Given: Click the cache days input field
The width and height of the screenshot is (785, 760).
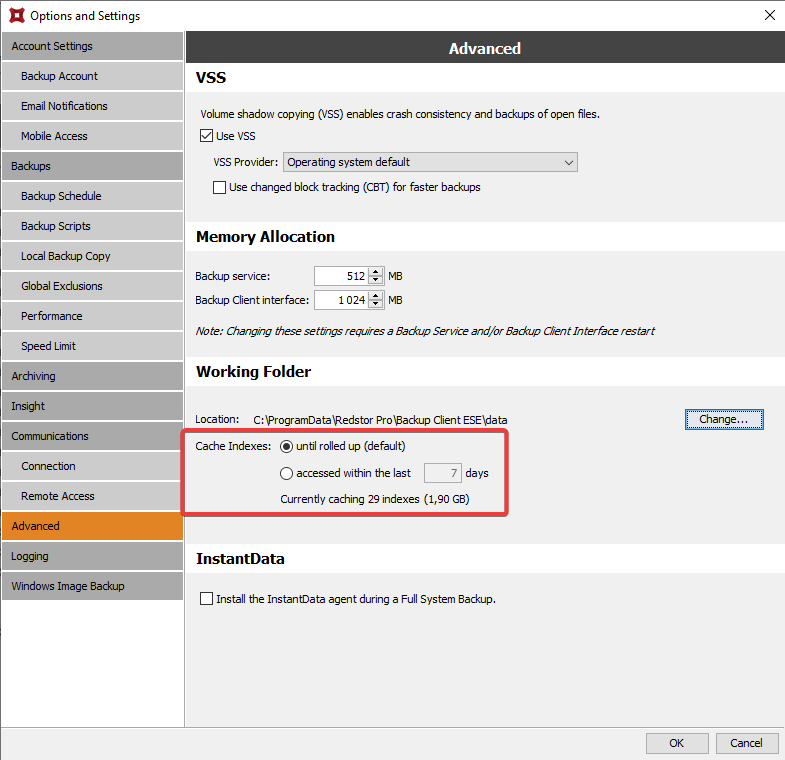Looking at the screenshot, I should 443,473.
